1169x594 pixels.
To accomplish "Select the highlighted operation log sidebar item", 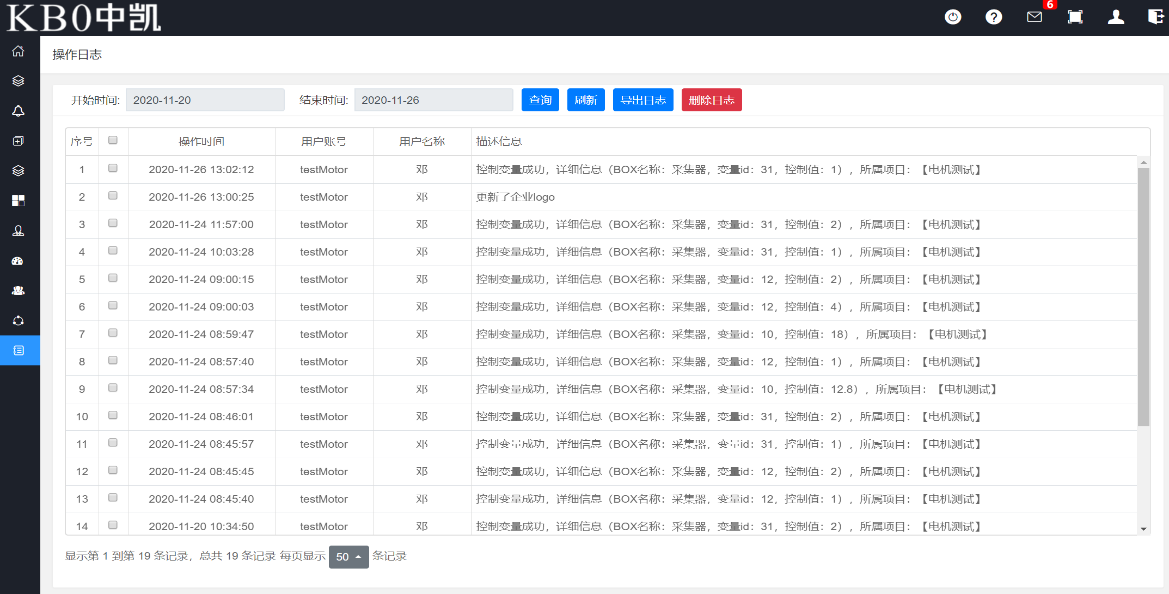I will 18,350.
